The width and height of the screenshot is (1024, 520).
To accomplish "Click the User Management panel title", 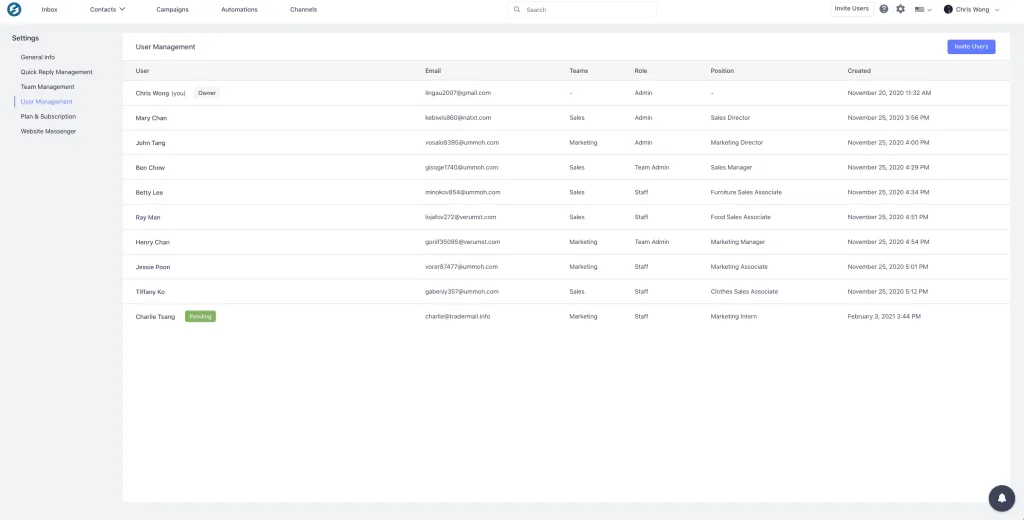I will click(165, 47).
